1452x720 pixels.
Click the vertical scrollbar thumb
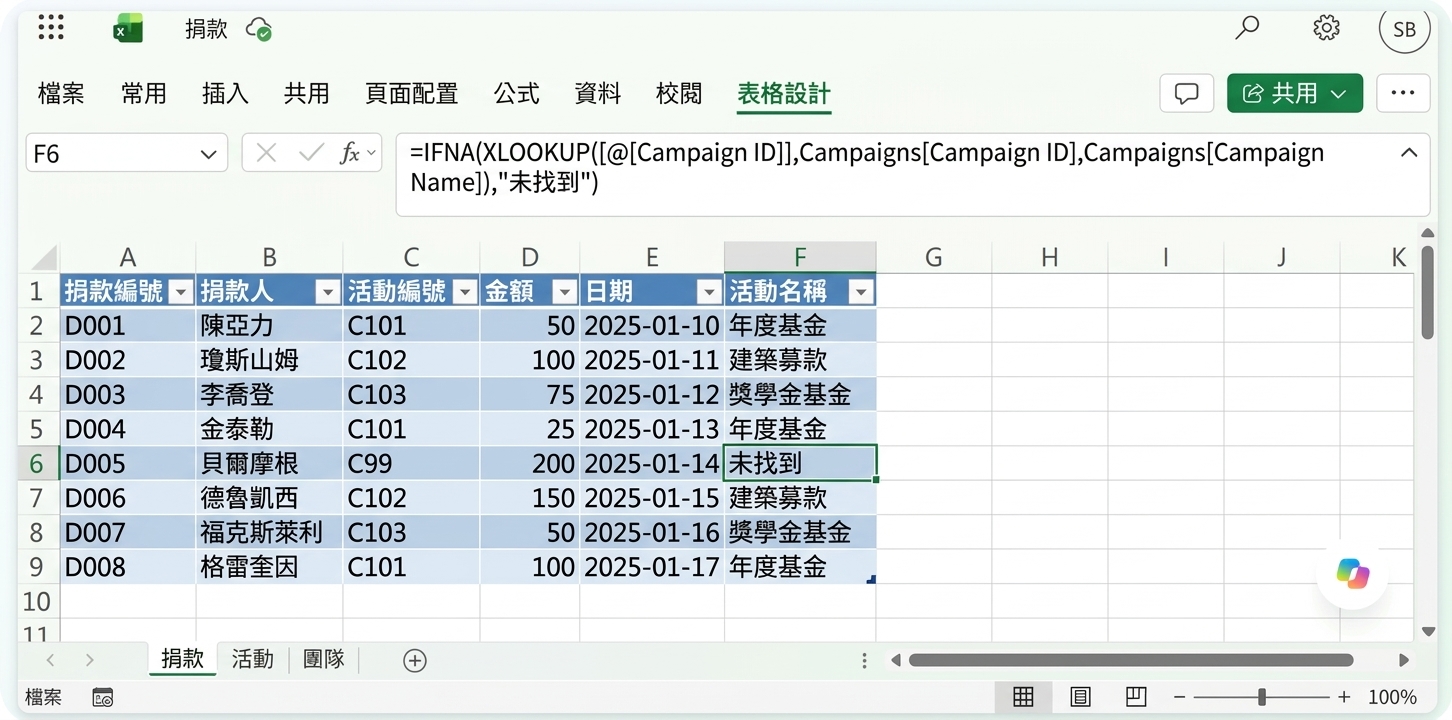(1428, 292)
